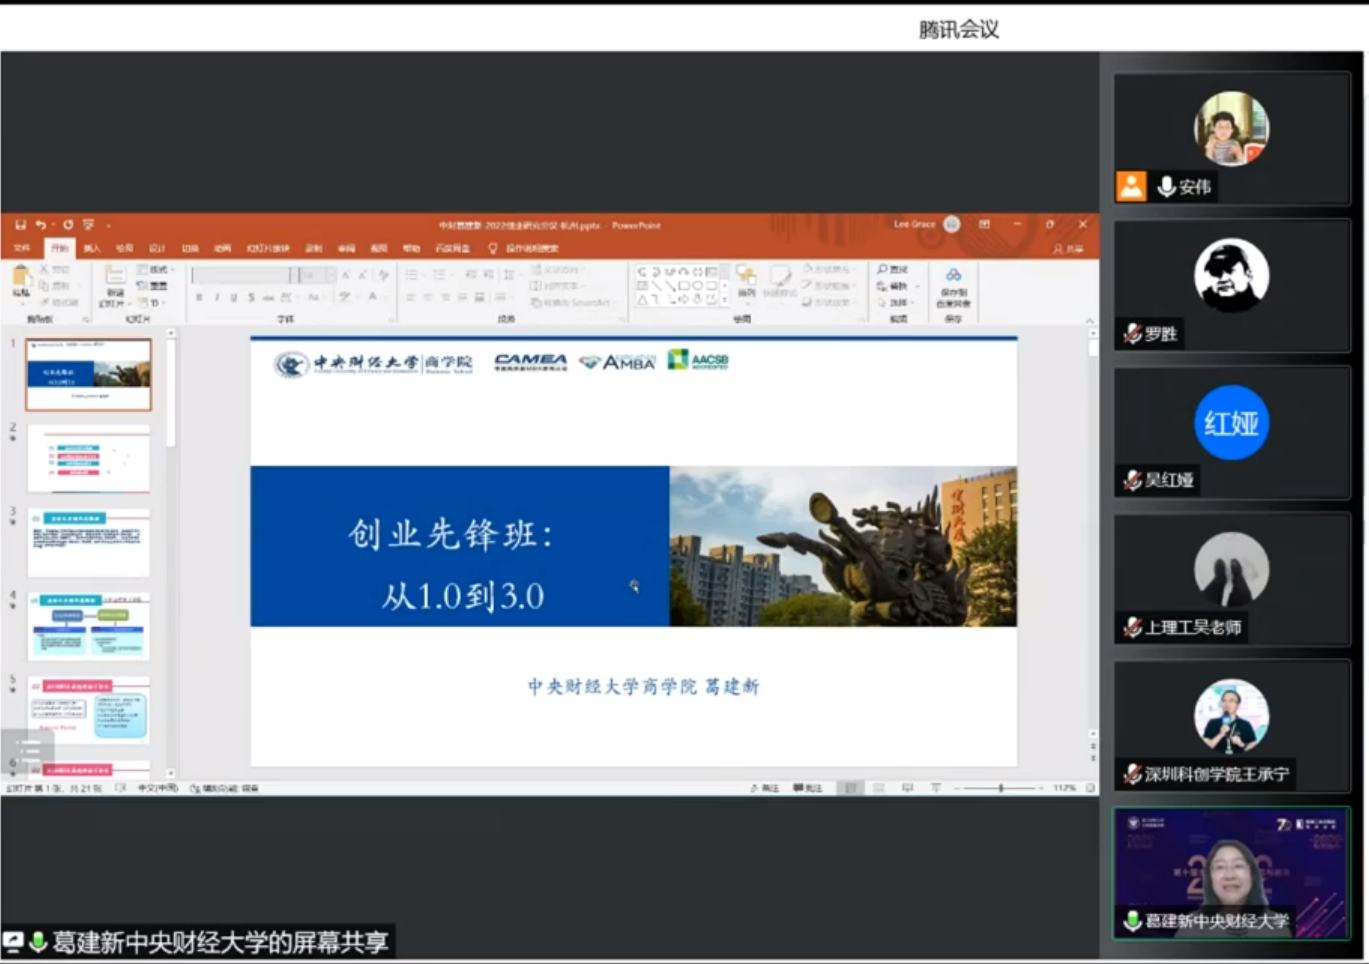
Task: Click the Arrange shapes icon
Action: click(746, 278)
